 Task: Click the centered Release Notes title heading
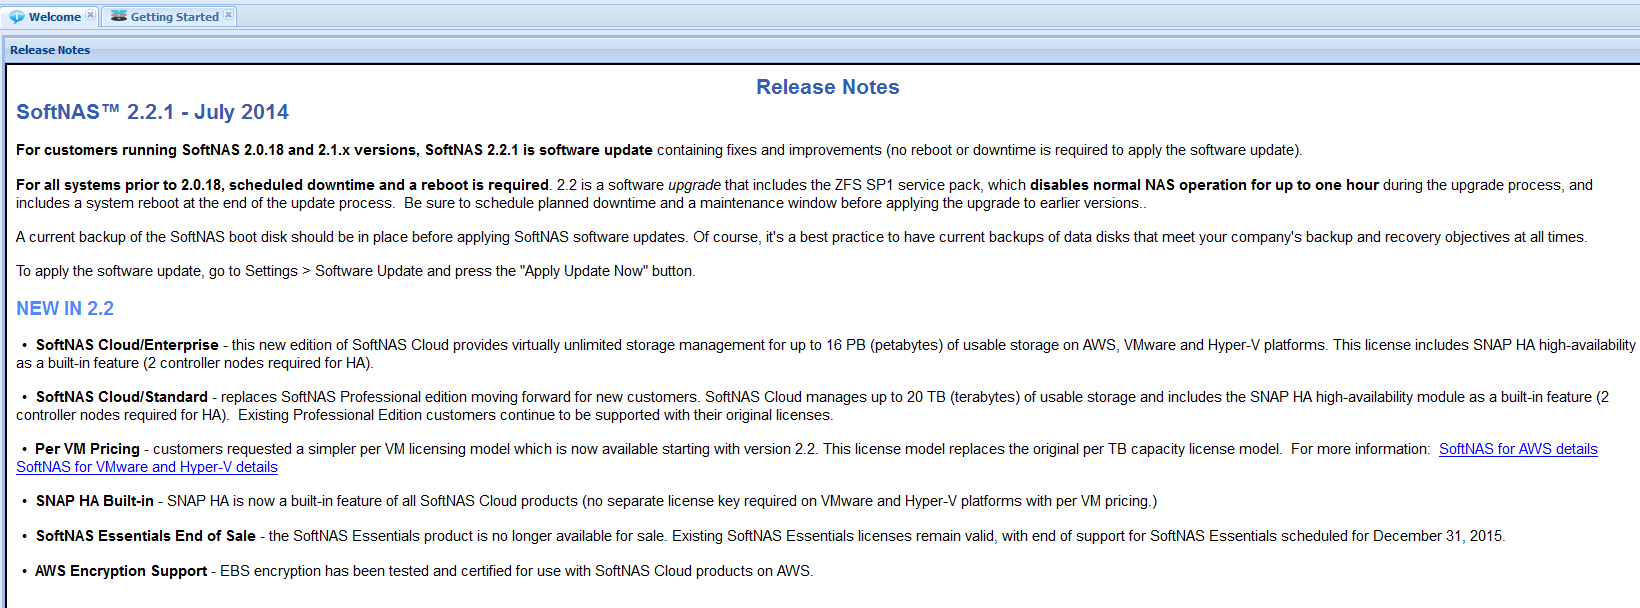coord(827,87)
